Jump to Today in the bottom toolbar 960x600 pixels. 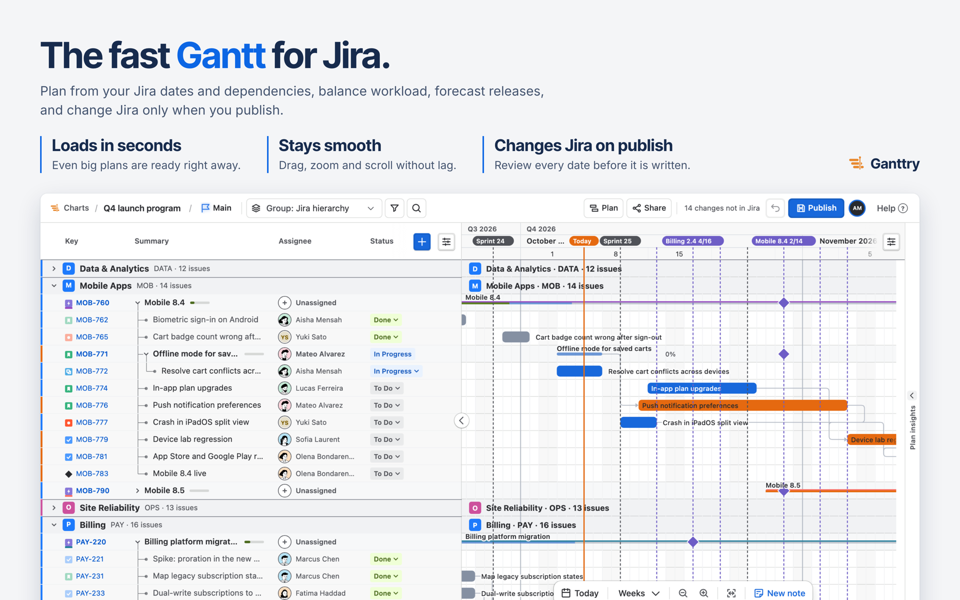click(x=580, y=593)
